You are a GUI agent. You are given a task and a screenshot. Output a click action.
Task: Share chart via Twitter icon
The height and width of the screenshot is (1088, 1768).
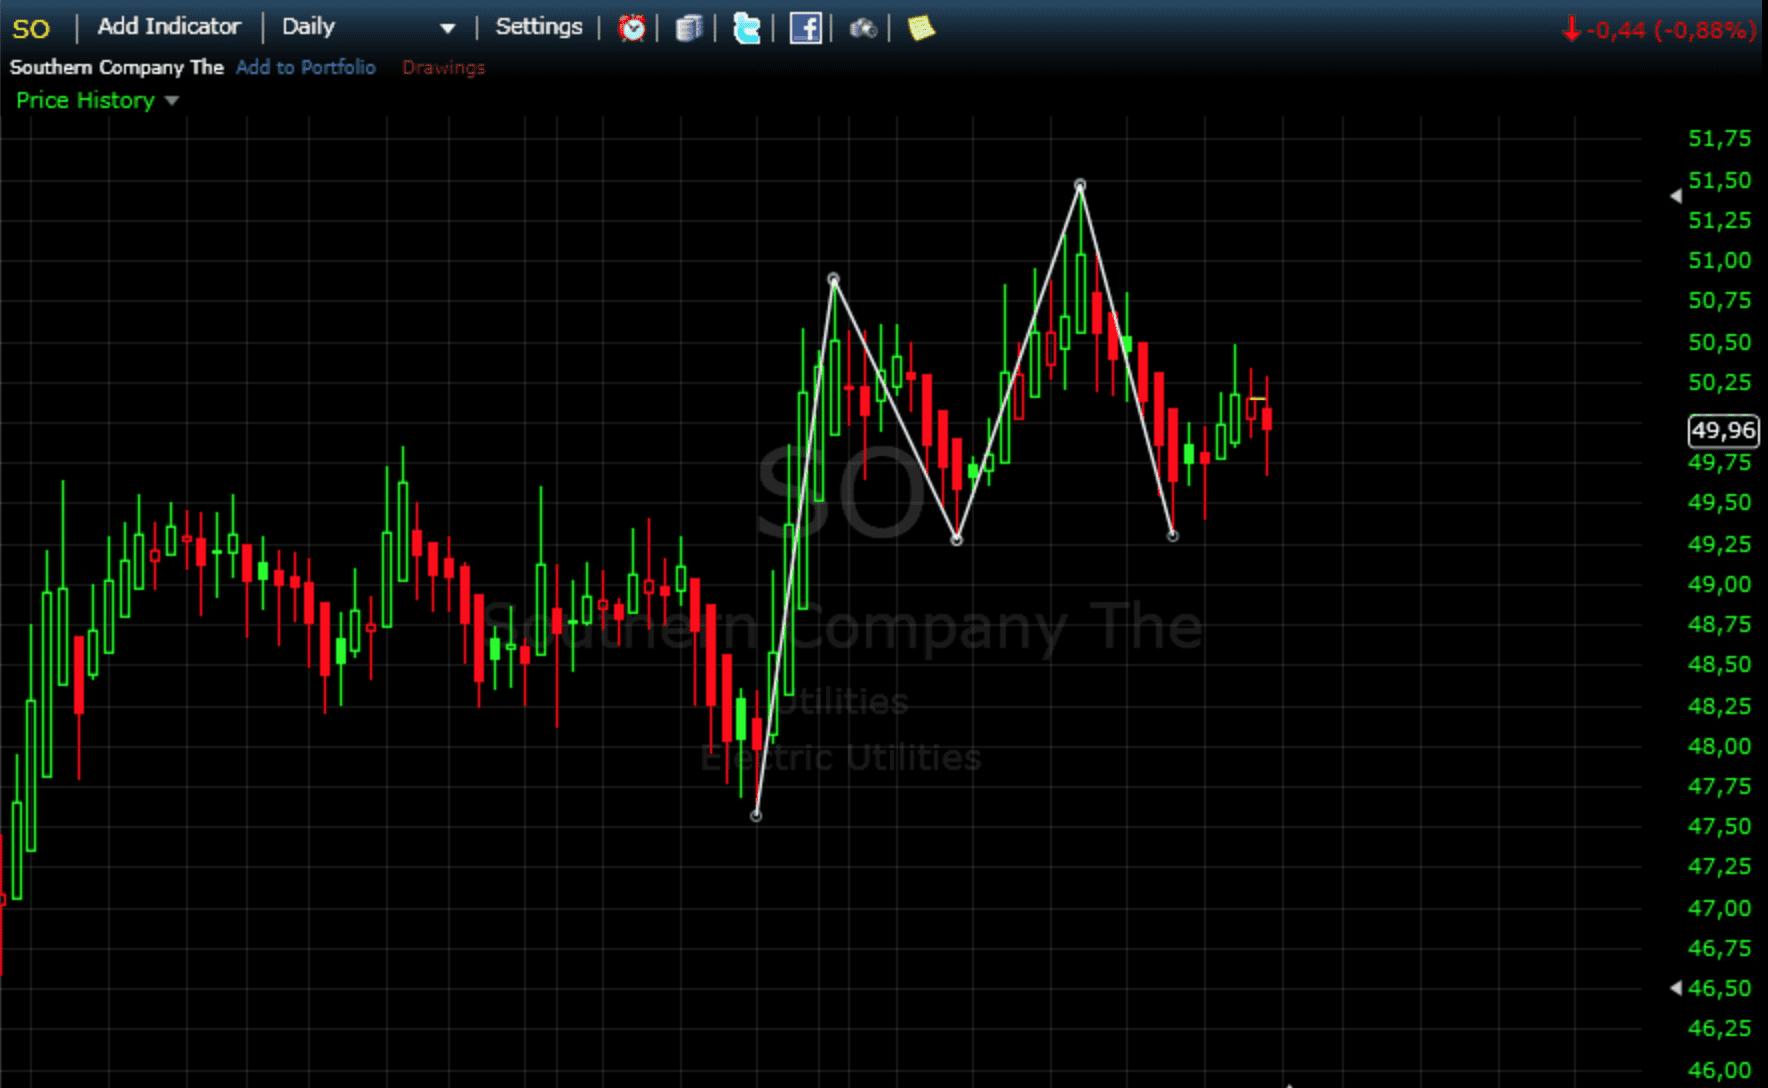click(x=746, y=28)
